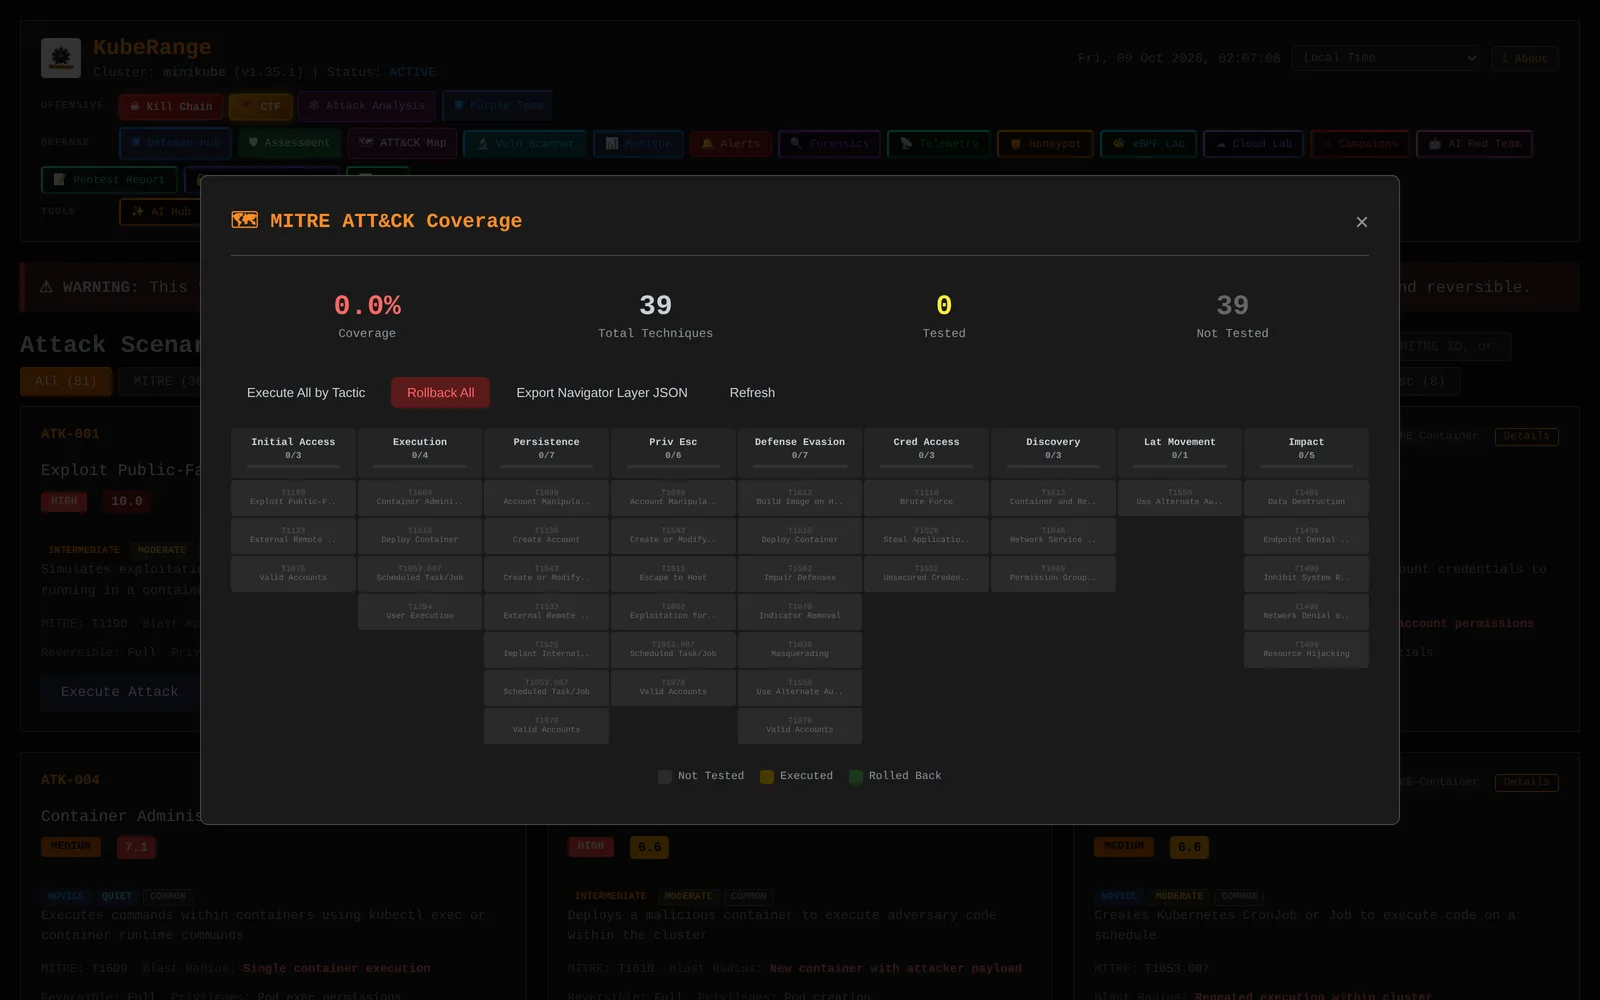Click Execute All by Tactic
Viewport: 1600px width, 1000px height.
coord(306,393)
